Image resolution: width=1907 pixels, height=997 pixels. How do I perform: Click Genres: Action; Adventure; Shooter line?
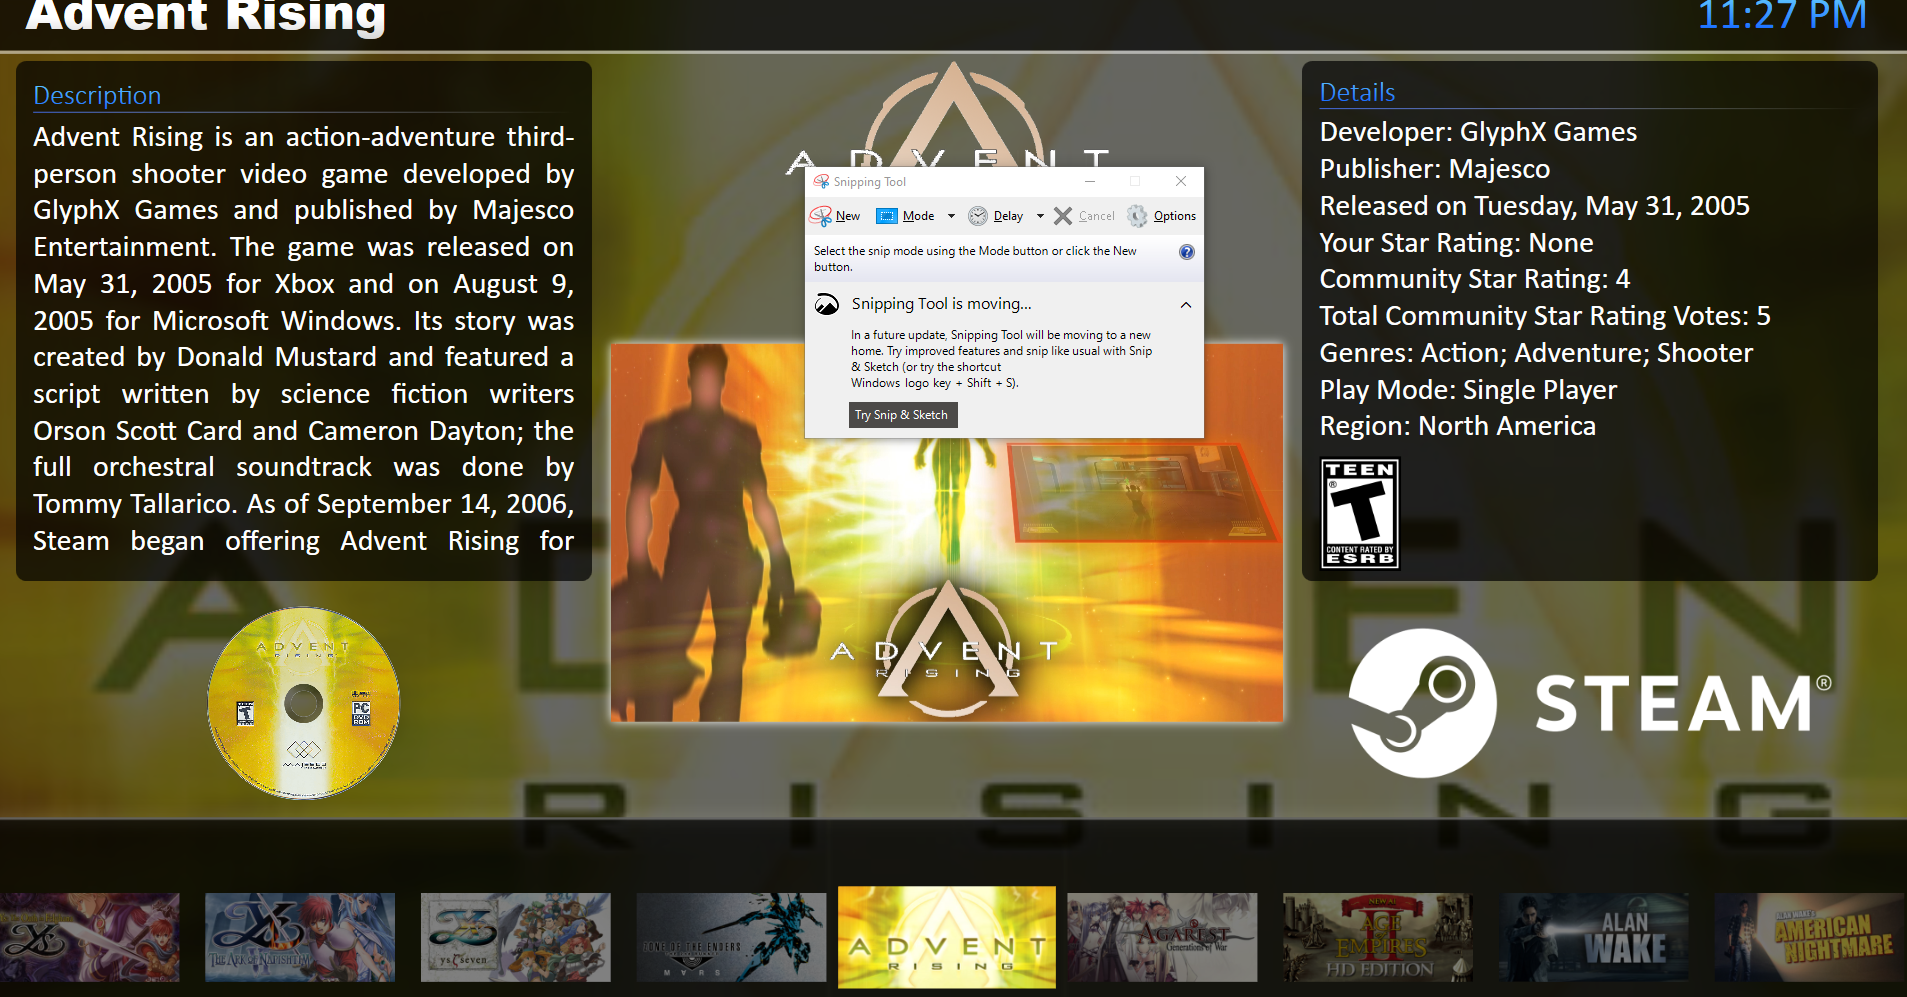point(1535,353)
